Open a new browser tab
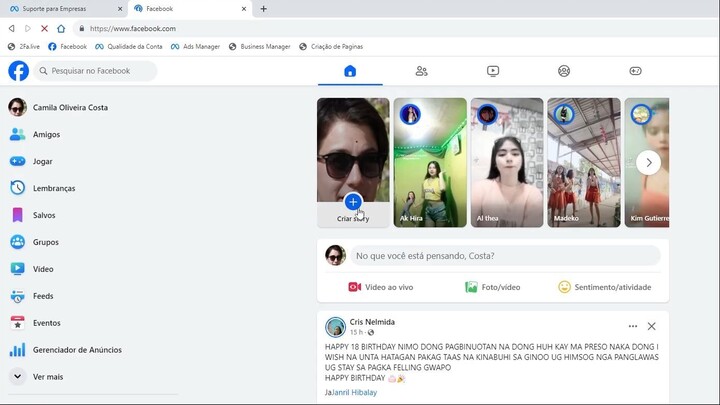The width and height of the screenshot is (720, 405). pyautogui.click(x=264, y=9)
